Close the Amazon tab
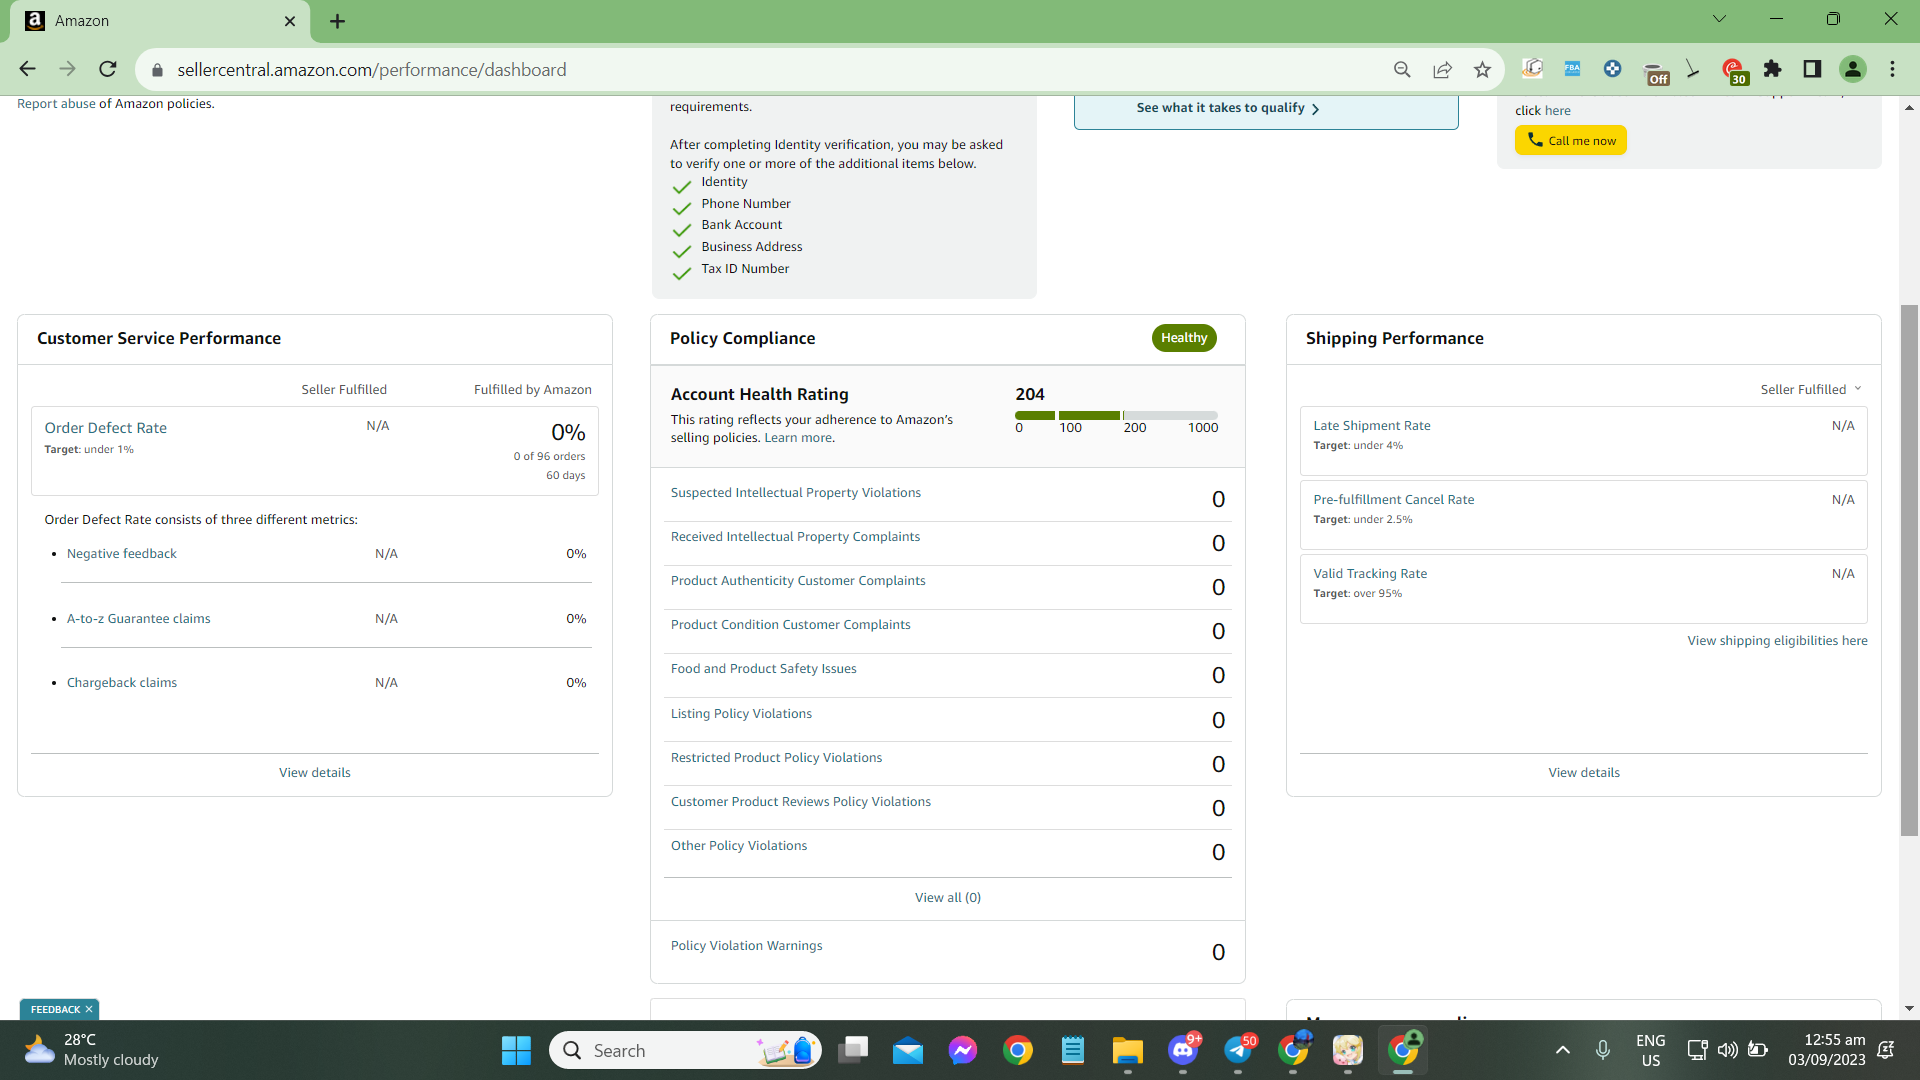 290,21
